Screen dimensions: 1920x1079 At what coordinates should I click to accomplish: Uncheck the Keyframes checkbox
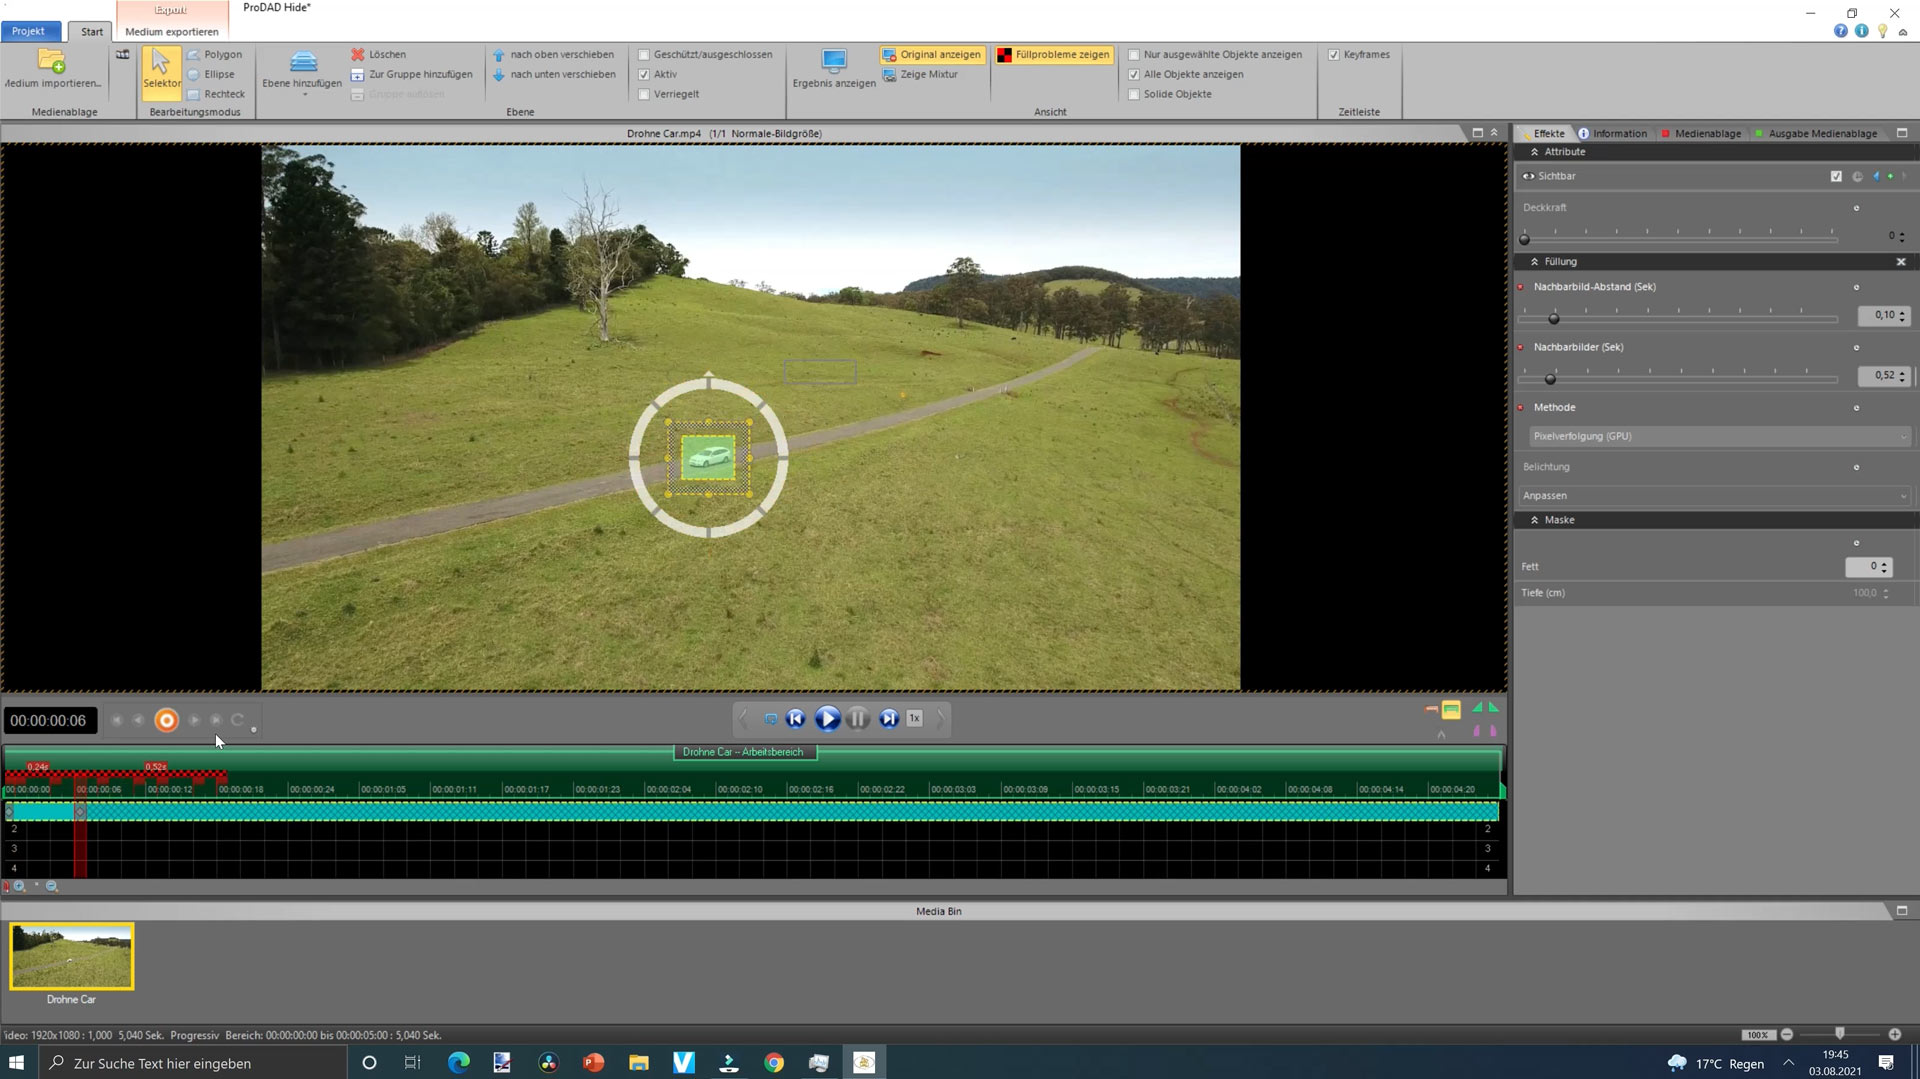[1334, 55]
